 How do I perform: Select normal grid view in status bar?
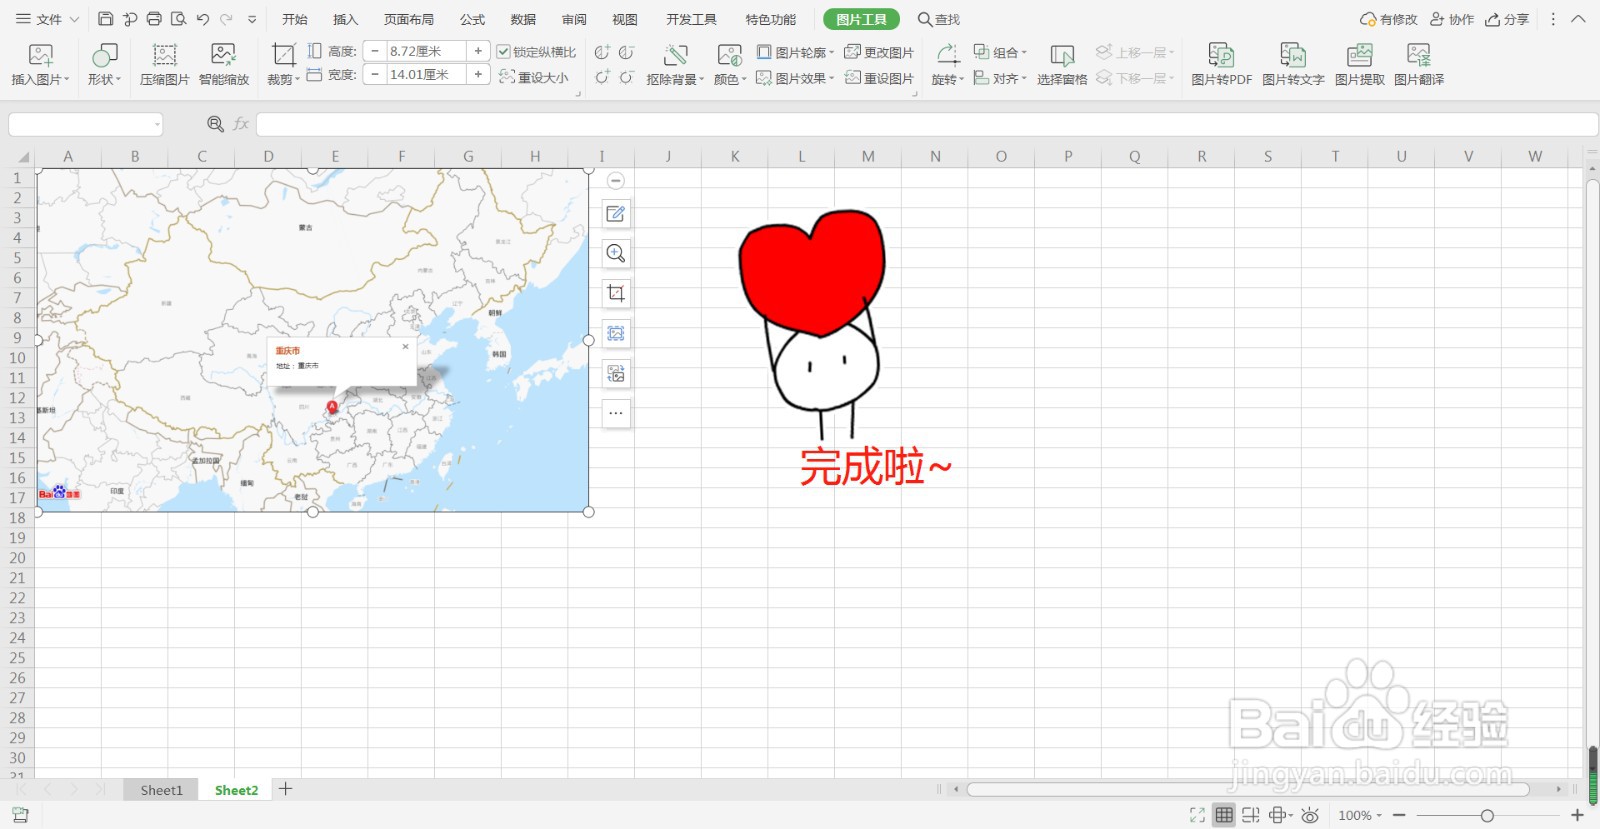click(x=1224, y=815)
